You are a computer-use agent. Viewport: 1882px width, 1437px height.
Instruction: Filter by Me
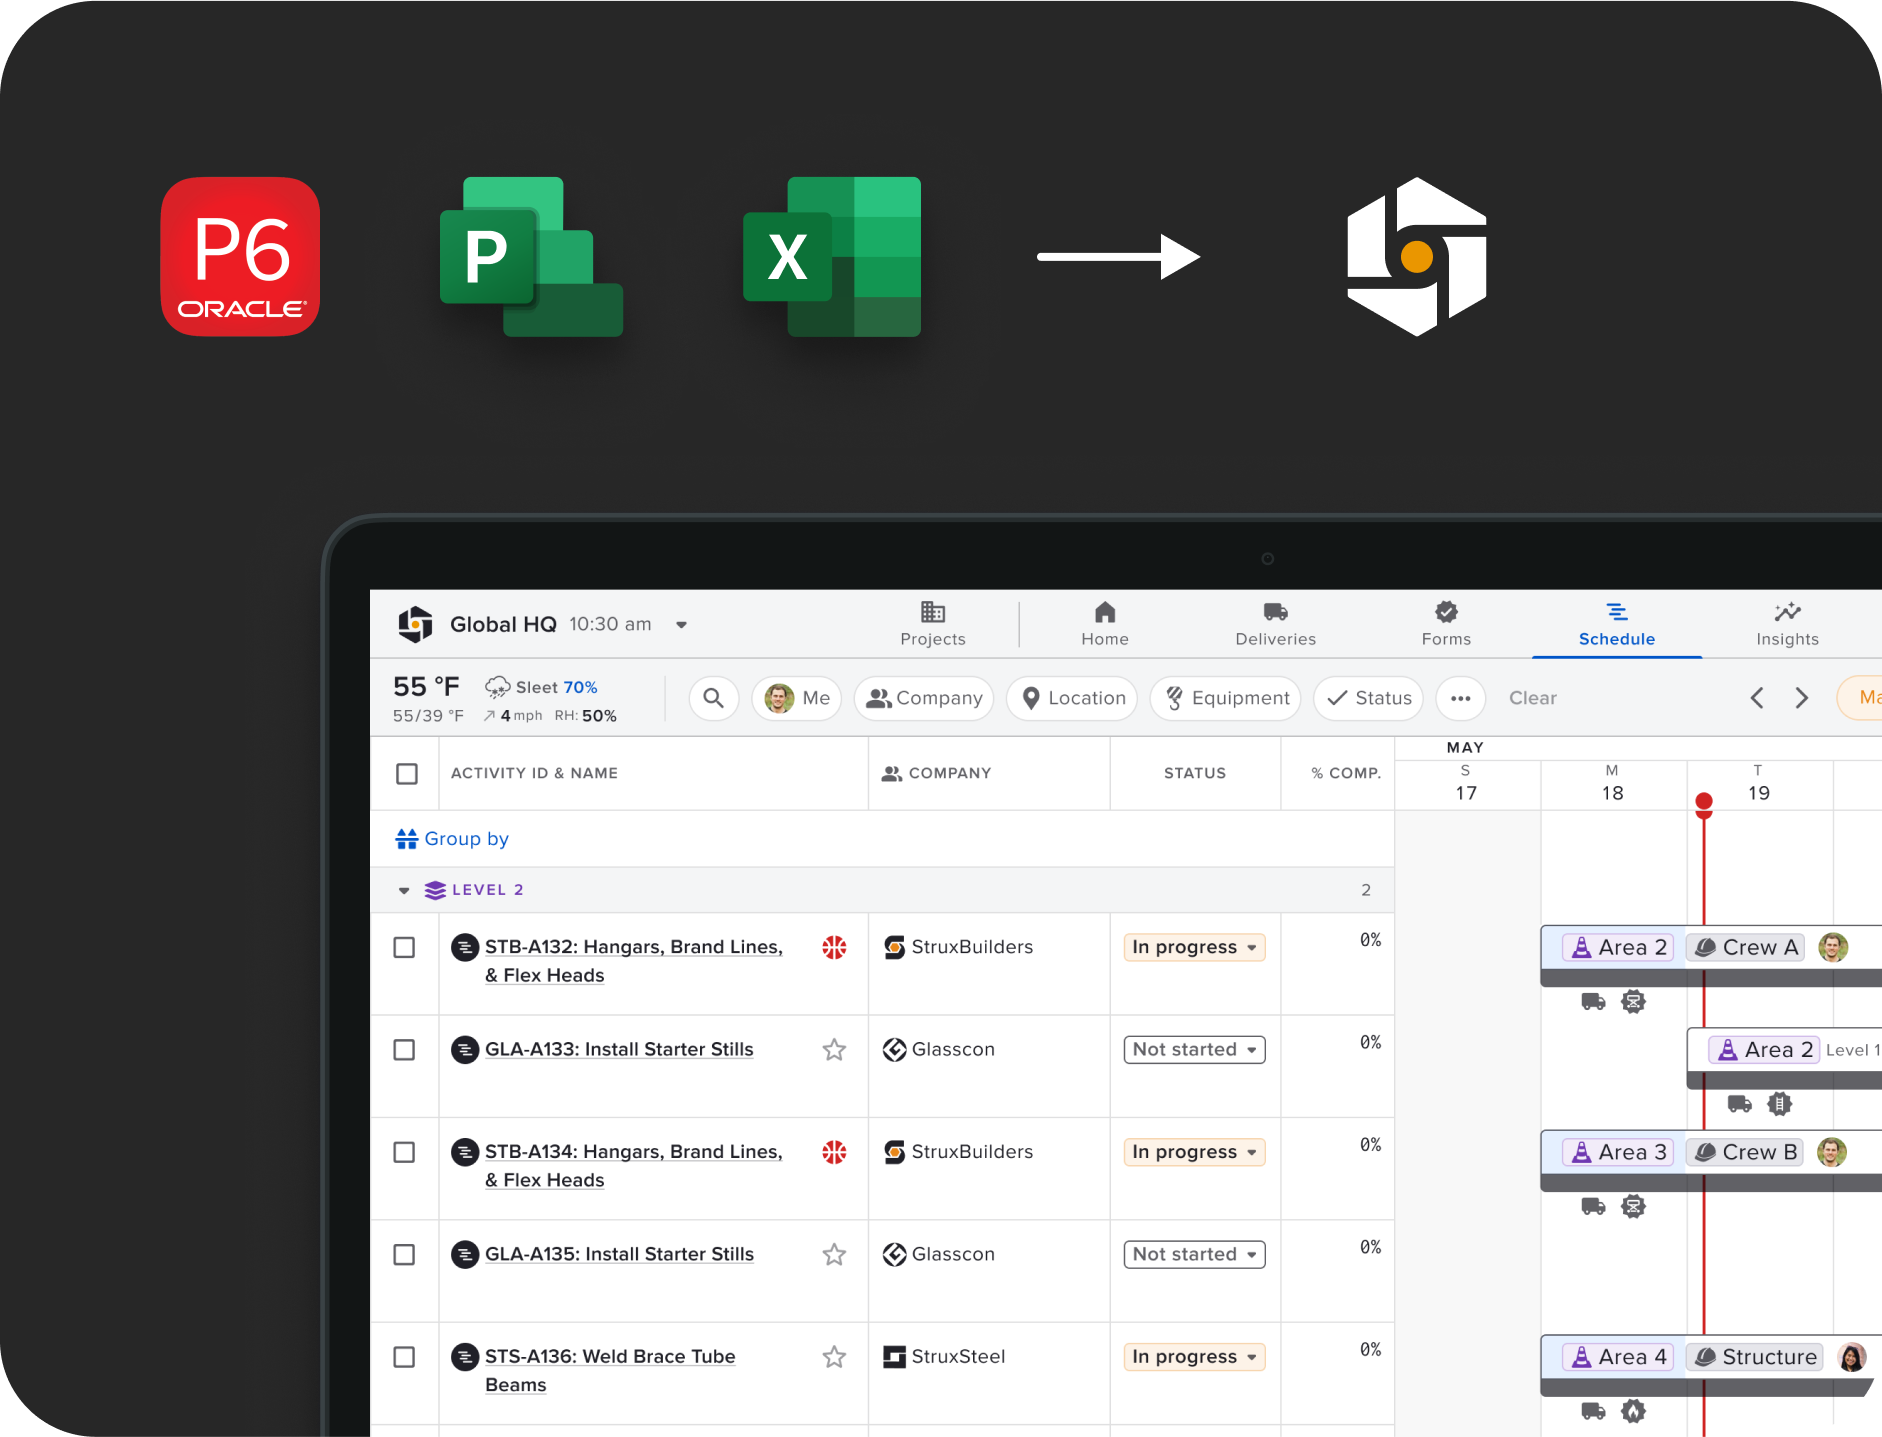pos(797,698)
